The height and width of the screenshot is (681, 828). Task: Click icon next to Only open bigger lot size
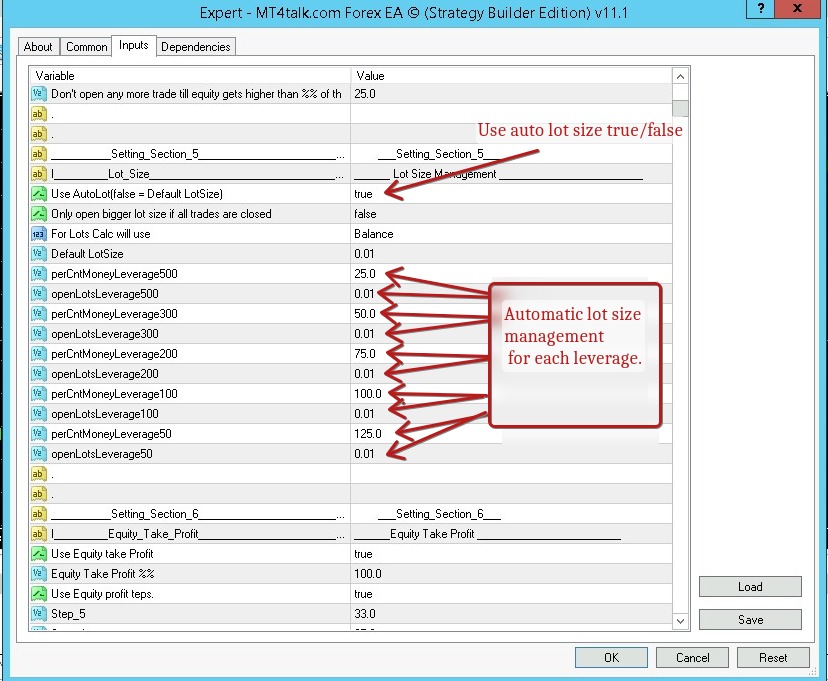(39, 214)
